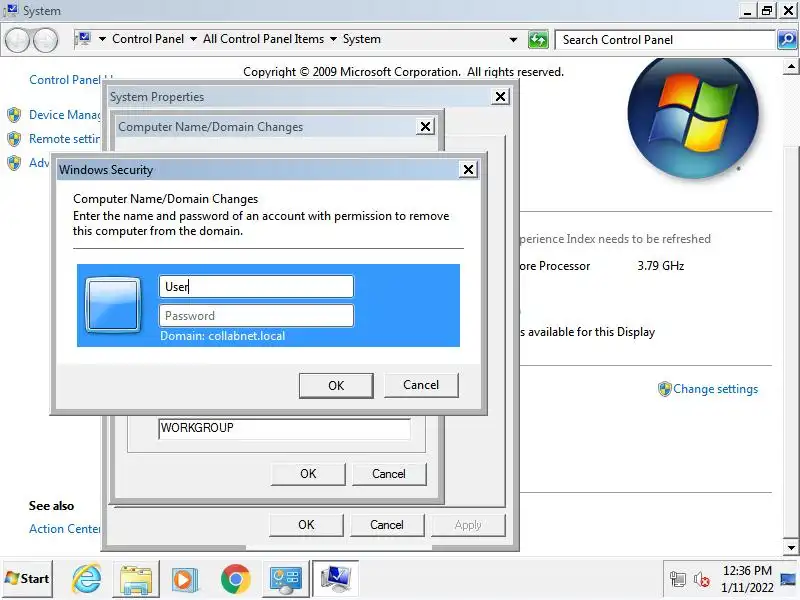The height and width of the screenshot is (600, 800).
Task: Click OK in Windows Security dialog
Action: point(336,386)
